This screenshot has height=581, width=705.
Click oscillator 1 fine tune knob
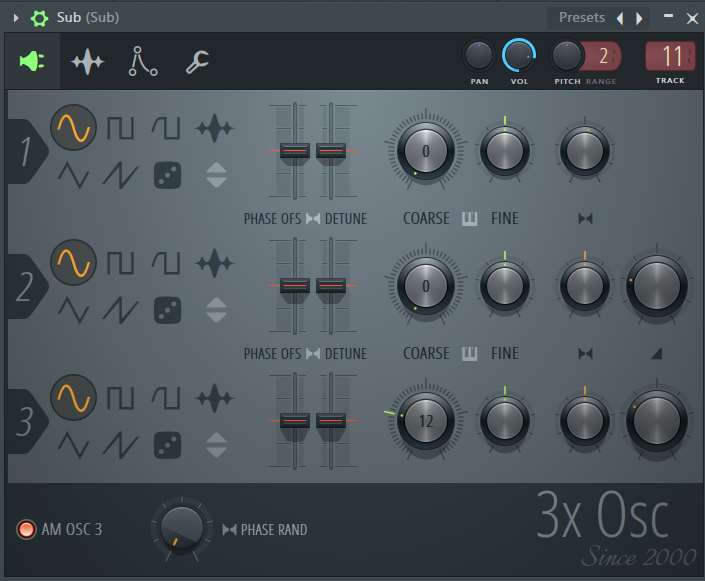point(504,151)
